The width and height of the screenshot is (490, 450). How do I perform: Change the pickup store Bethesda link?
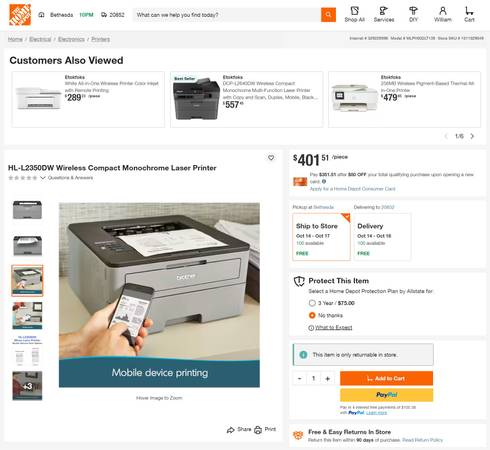[x=323, y=207]
